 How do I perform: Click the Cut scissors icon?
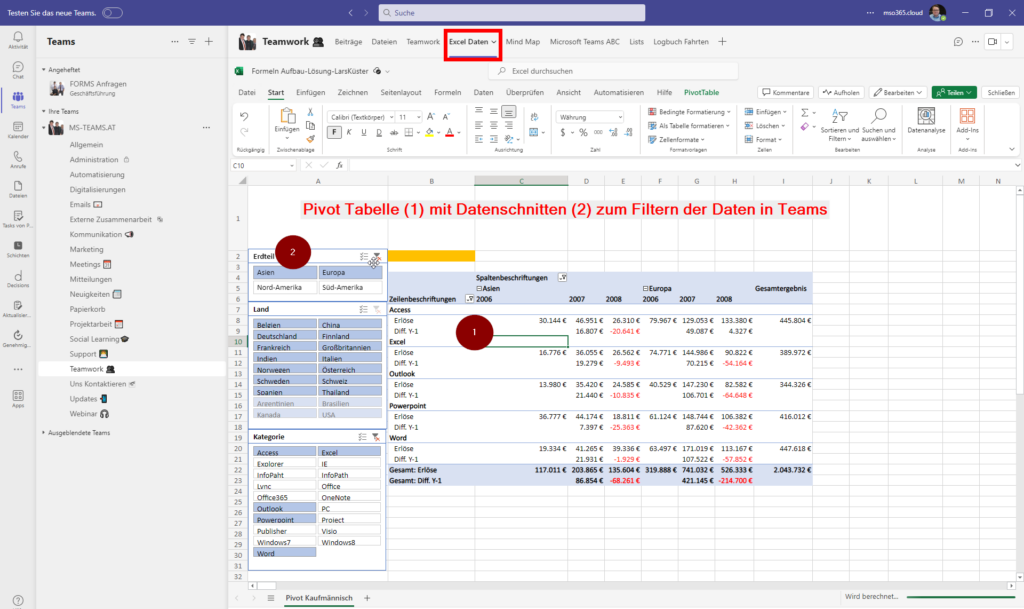[x=310, y=112]
